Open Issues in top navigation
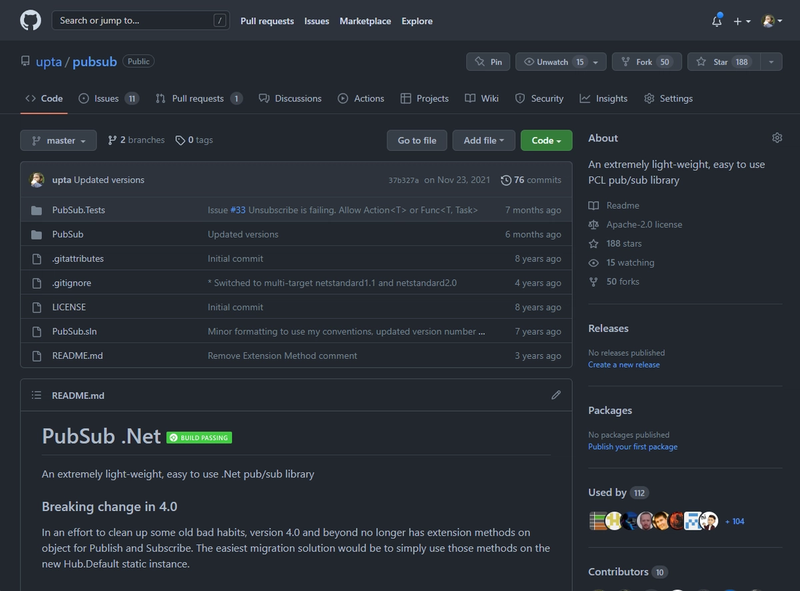800x591 pixels. pyautogui.click(x=316, y=21)
